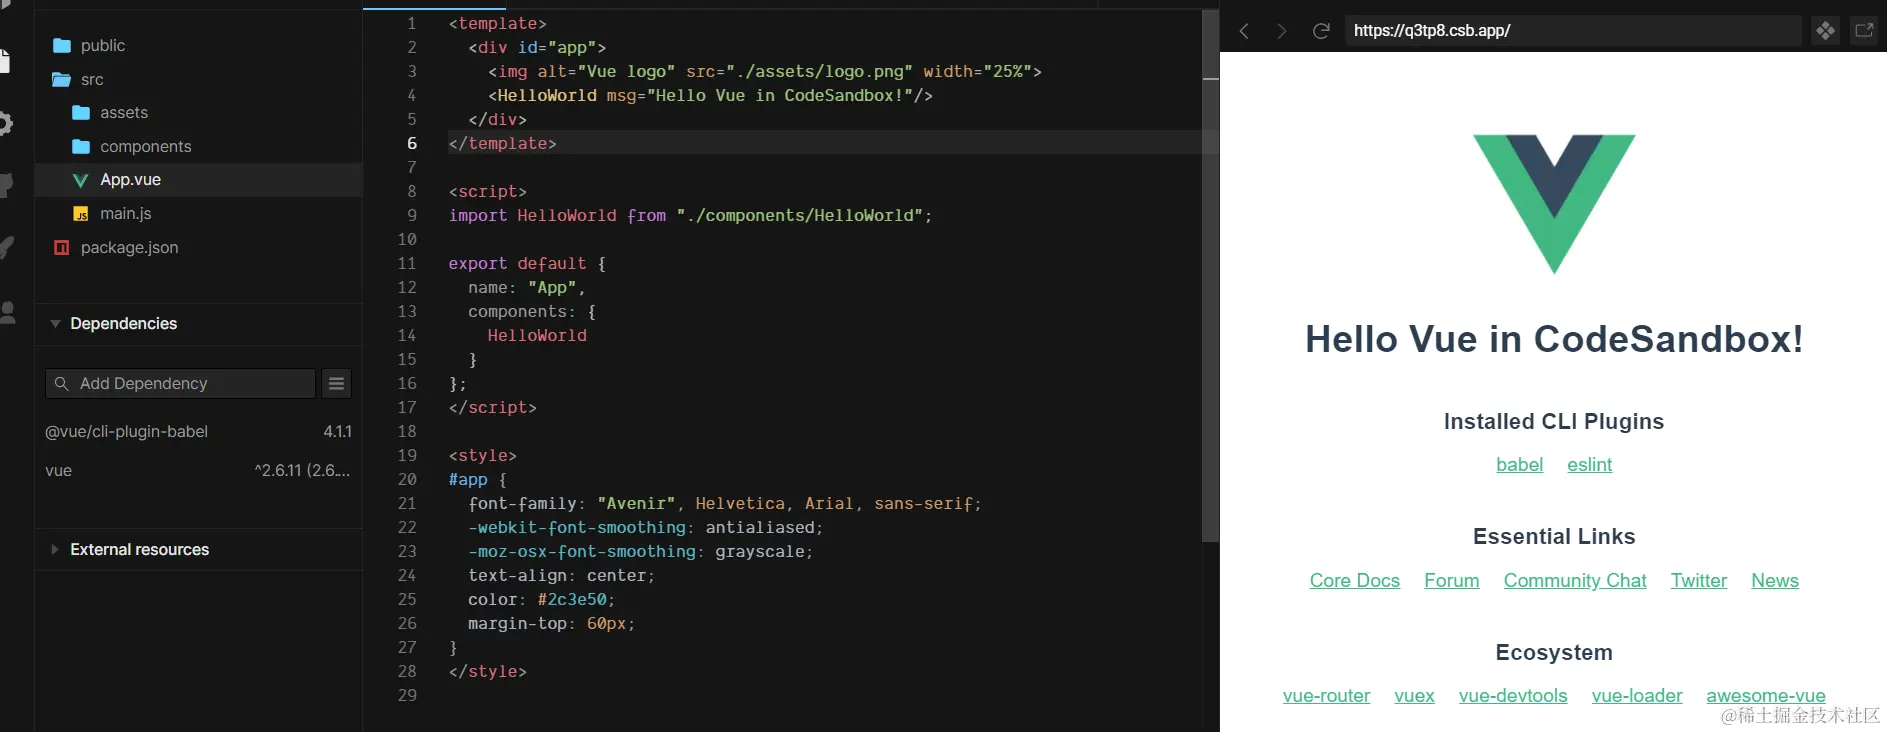The width and height of the screenshot is (1887, 732).
Task: Open the user icon in activity bar
Action: click(7, 313)
